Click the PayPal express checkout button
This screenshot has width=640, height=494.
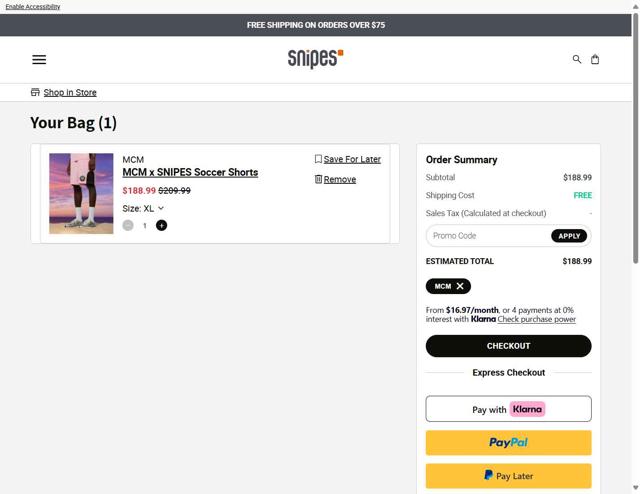point(509,443)
